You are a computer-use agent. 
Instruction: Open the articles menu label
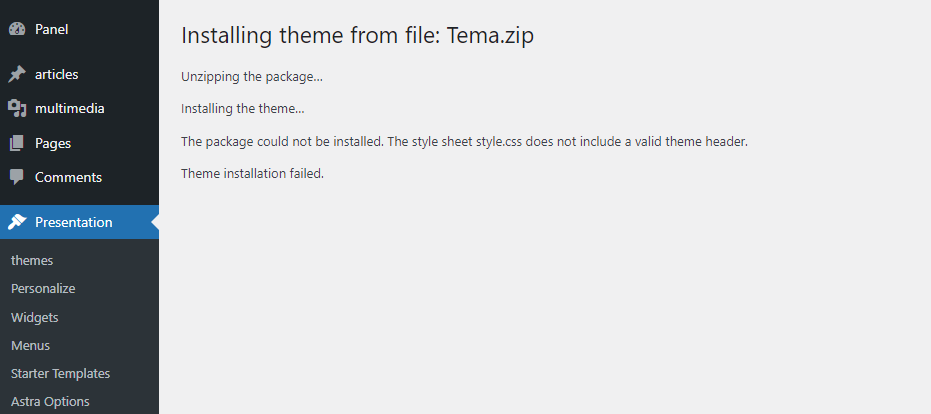tap(56, 74)
